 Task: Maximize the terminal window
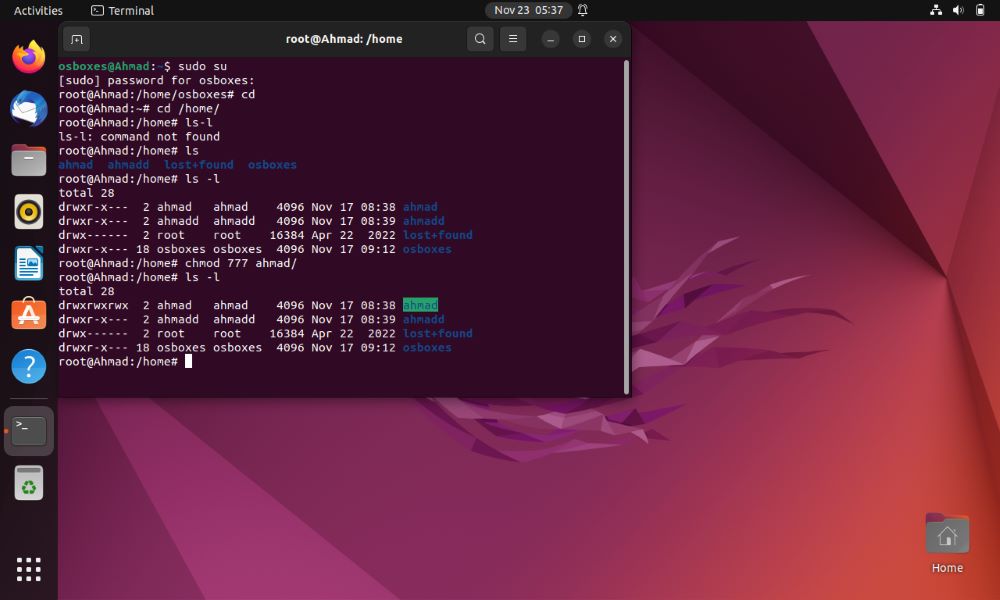pyautogui.click(x=582, y=39)
